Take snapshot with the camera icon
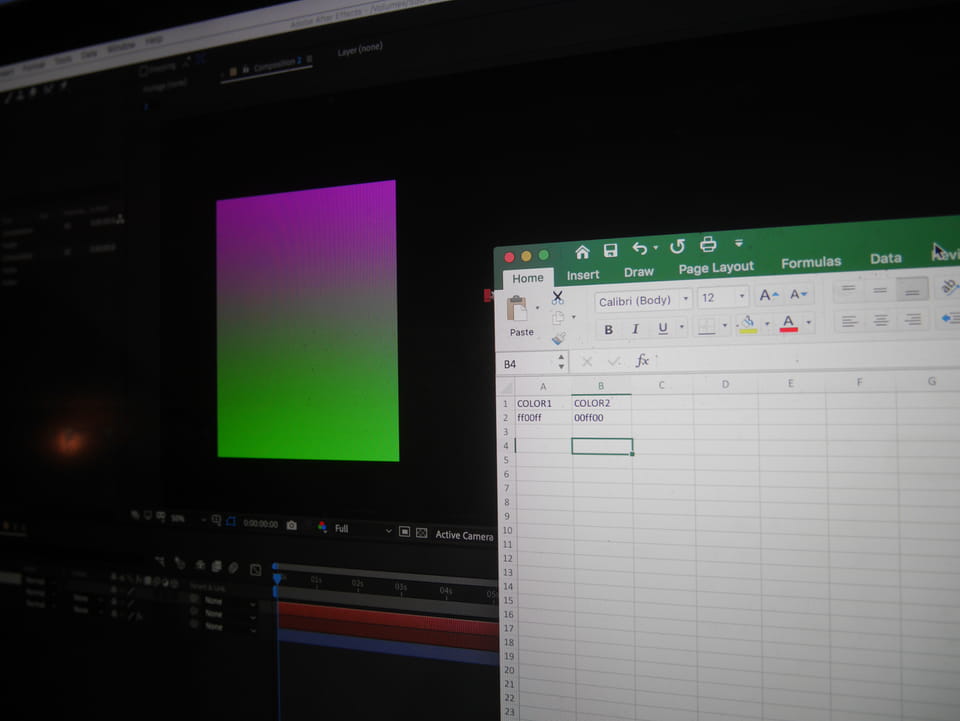The height and width of the screenshot is (721, 960). point(291,525)
